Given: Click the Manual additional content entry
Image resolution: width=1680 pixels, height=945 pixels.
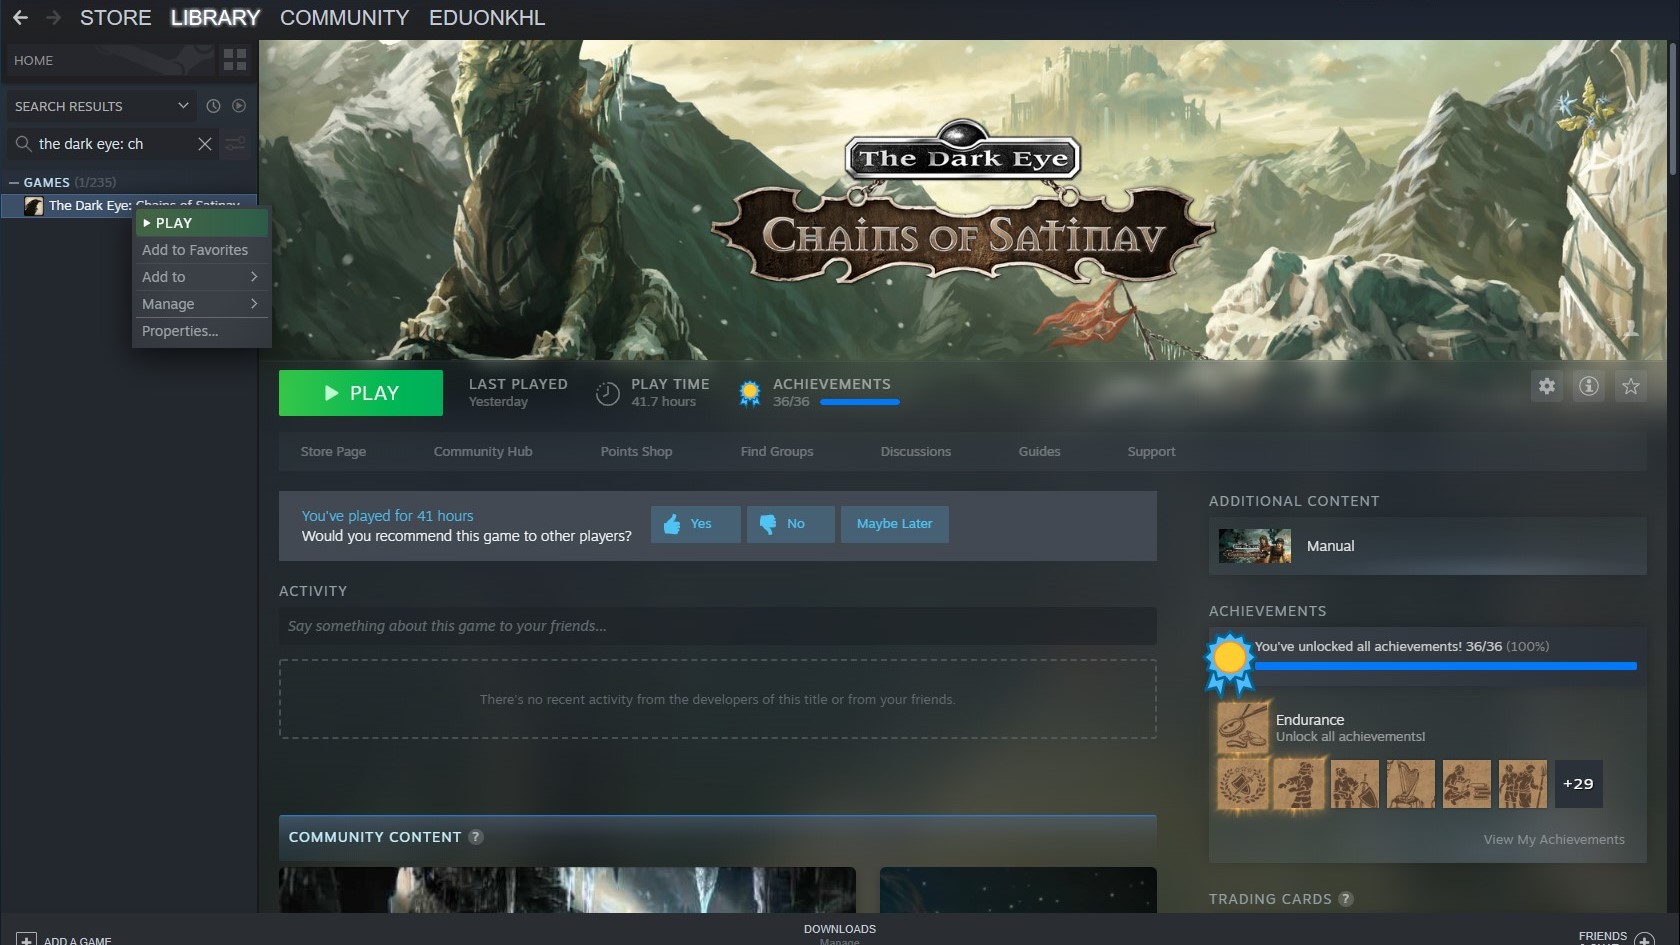Looking at the screenshot, I should point(1428,546).
